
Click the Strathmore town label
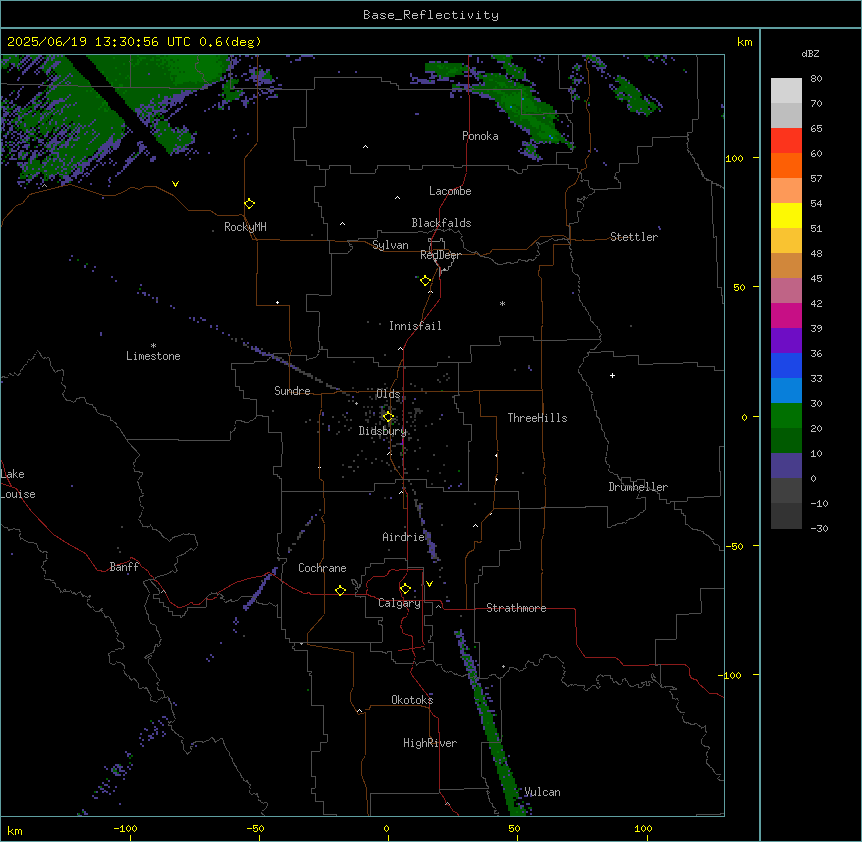tap(516, 608)
